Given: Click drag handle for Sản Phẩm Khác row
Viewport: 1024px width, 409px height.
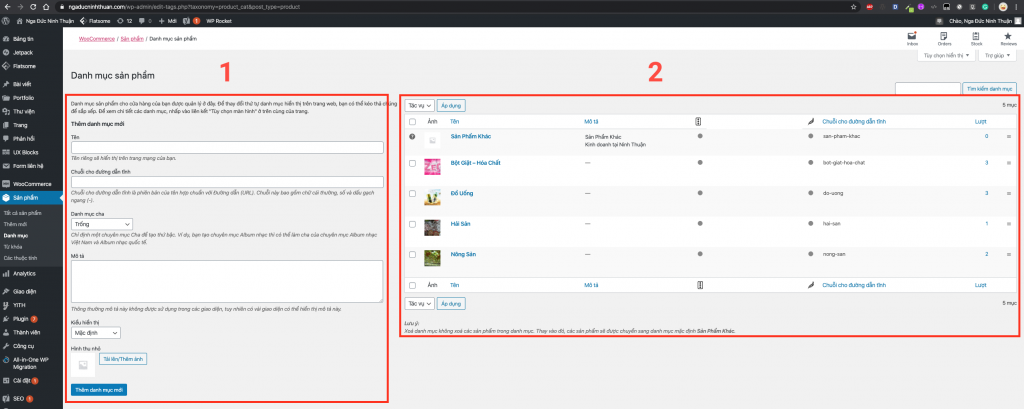Looking at the screenshot, I should pos(1009,137).
